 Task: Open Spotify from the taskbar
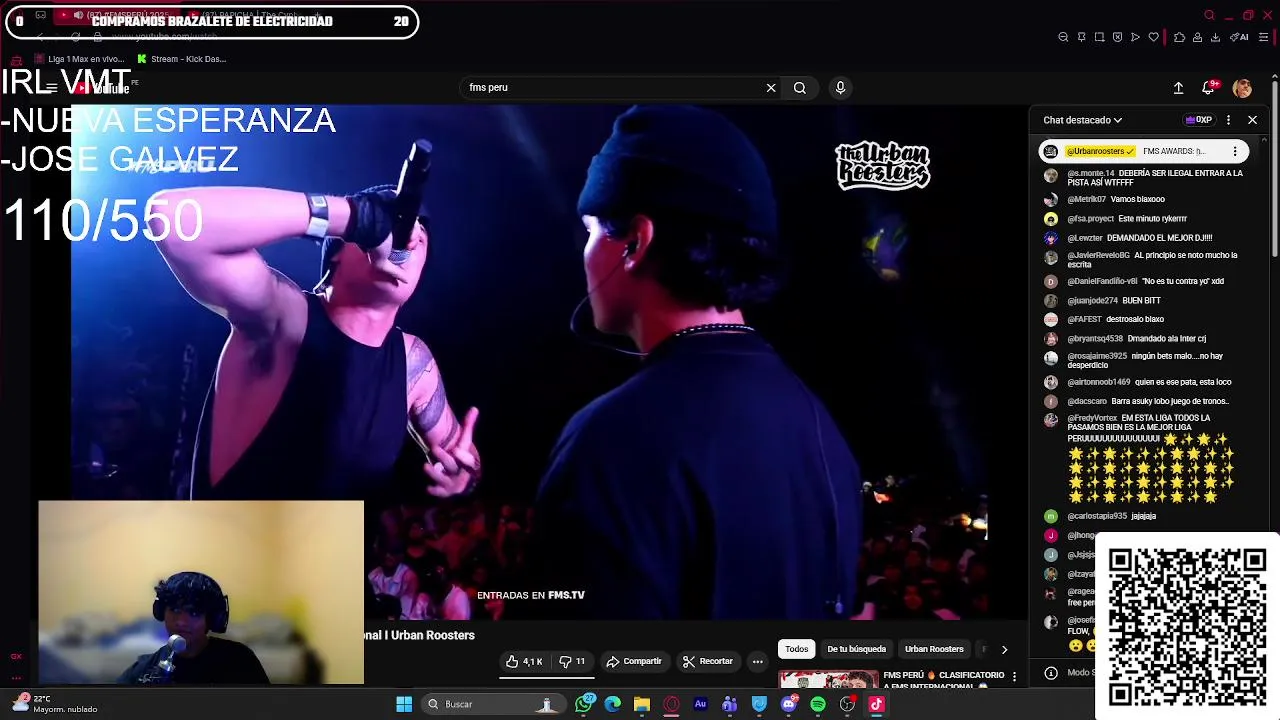tap(818, 704)
